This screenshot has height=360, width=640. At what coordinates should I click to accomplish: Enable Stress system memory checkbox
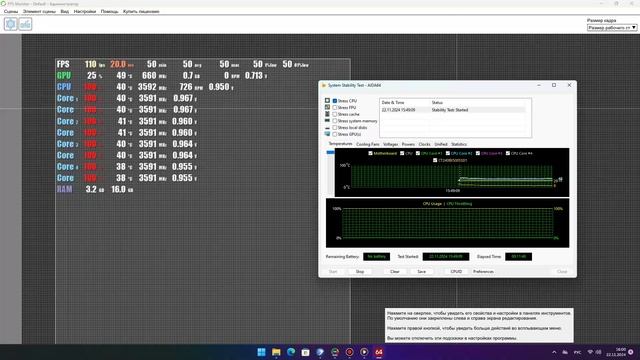point(335,121)
